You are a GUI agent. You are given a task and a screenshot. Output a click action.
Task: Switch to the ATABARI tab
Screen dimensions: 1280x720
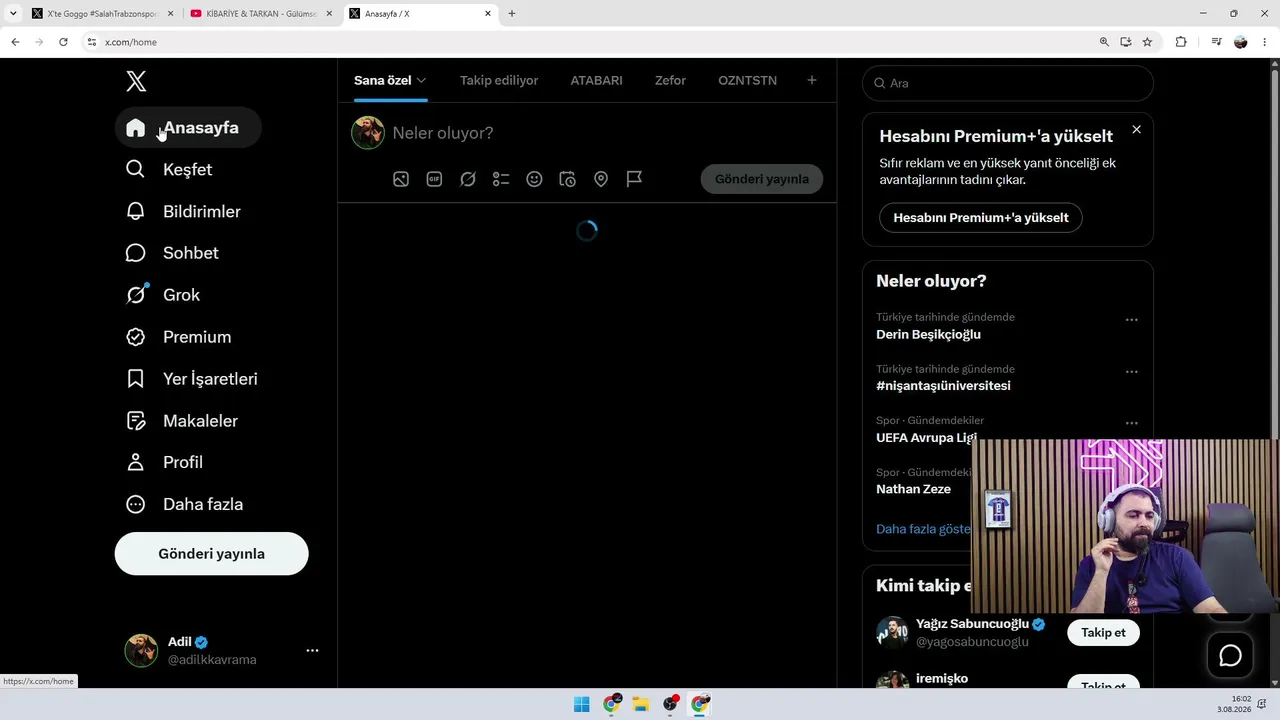(596, 80)
